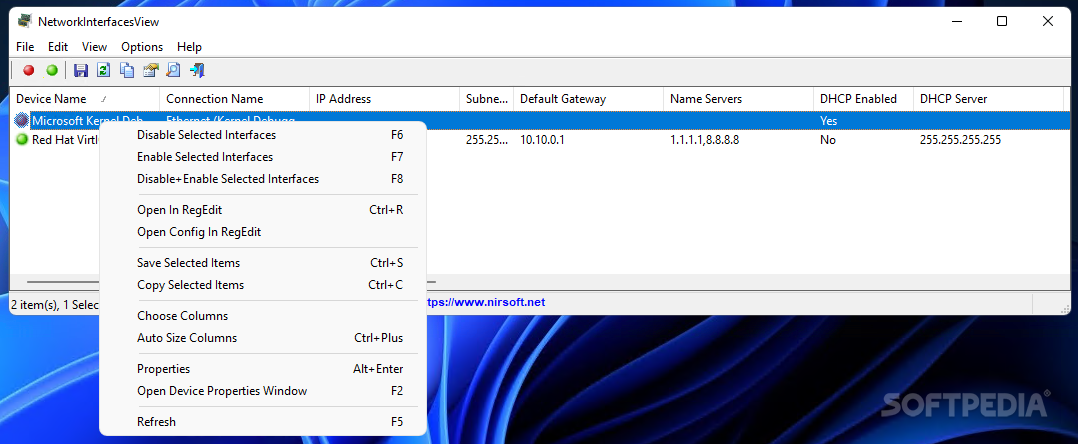Choose Open In RegEdit
The height and width of the screenshot is (444, 1078).
(263, 210)
